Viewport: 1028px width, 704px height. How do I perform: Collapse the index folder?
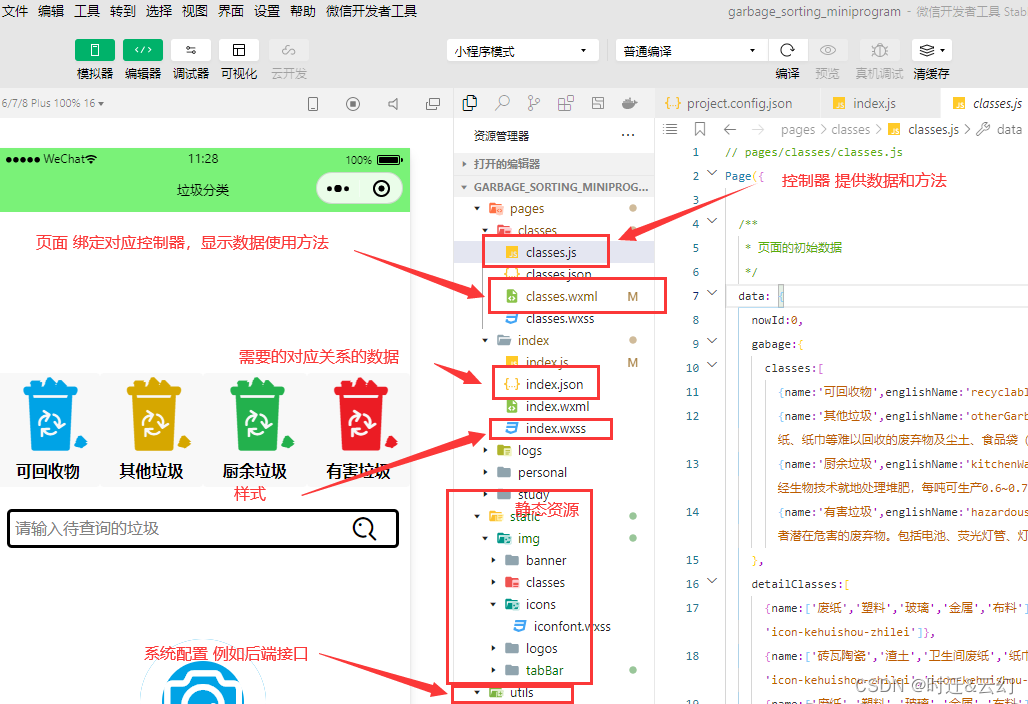coord(554,340)
